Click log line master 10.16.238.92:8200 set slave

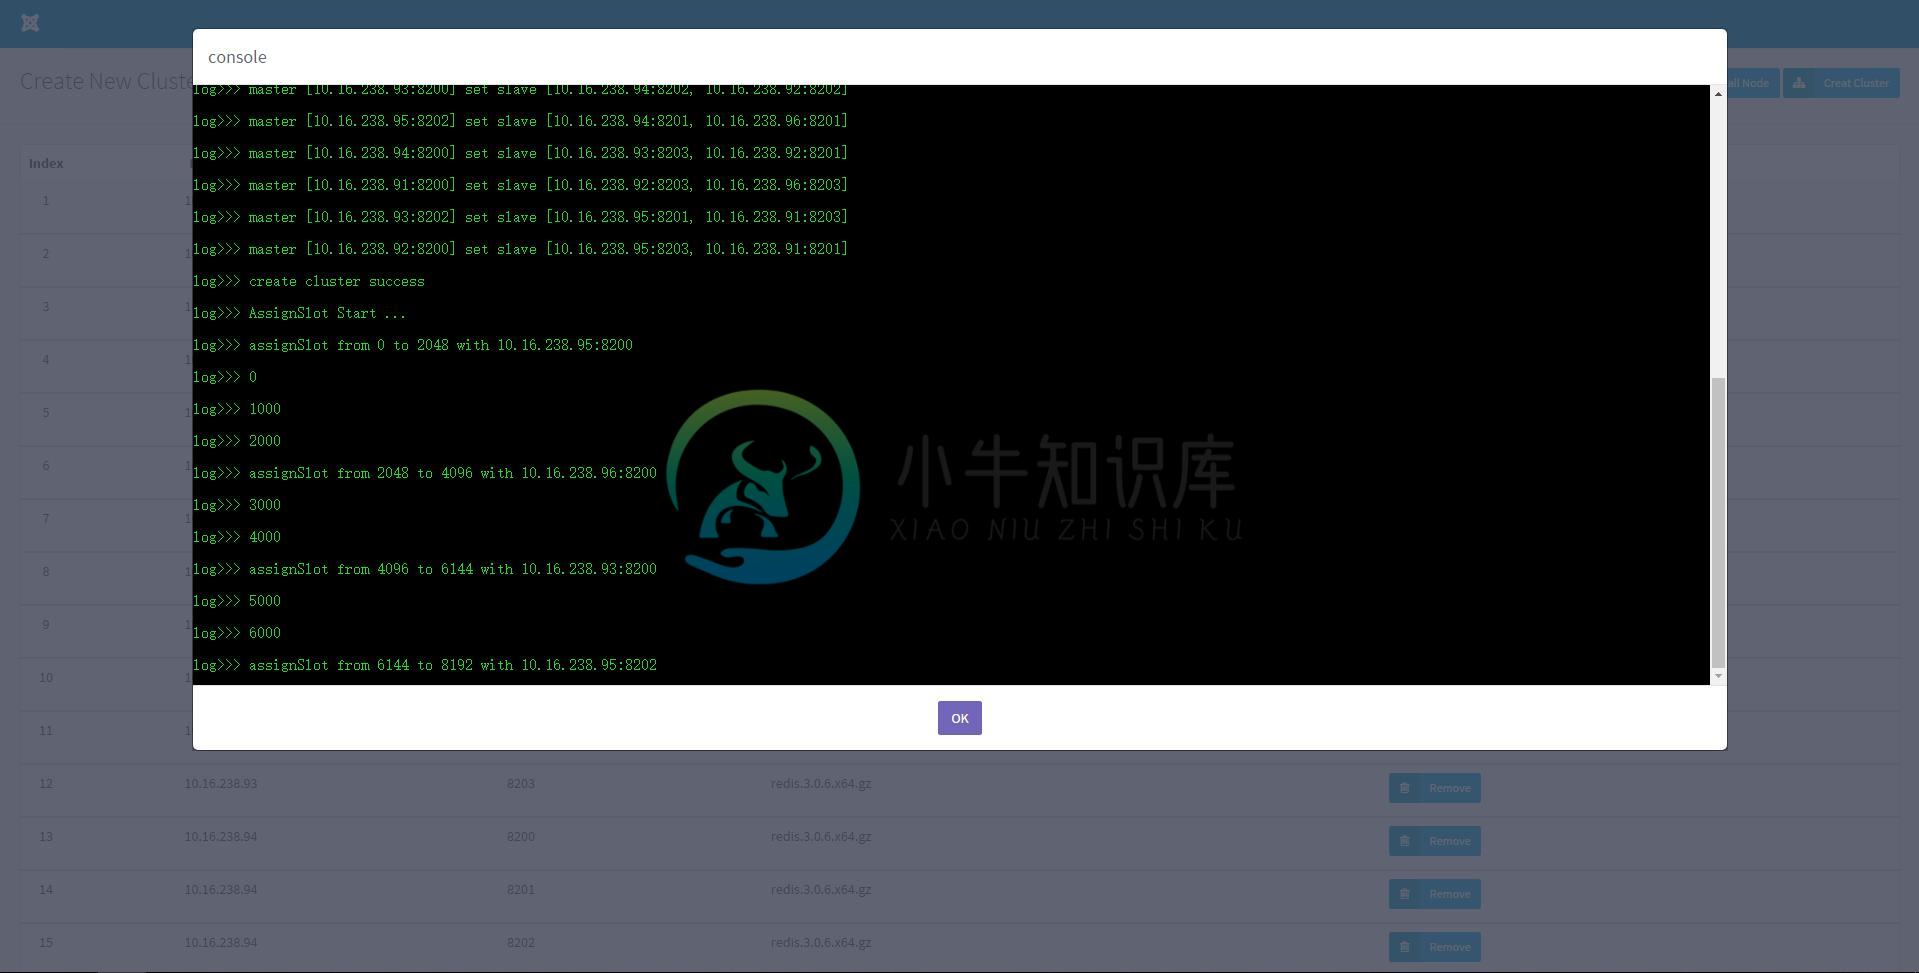520,249
